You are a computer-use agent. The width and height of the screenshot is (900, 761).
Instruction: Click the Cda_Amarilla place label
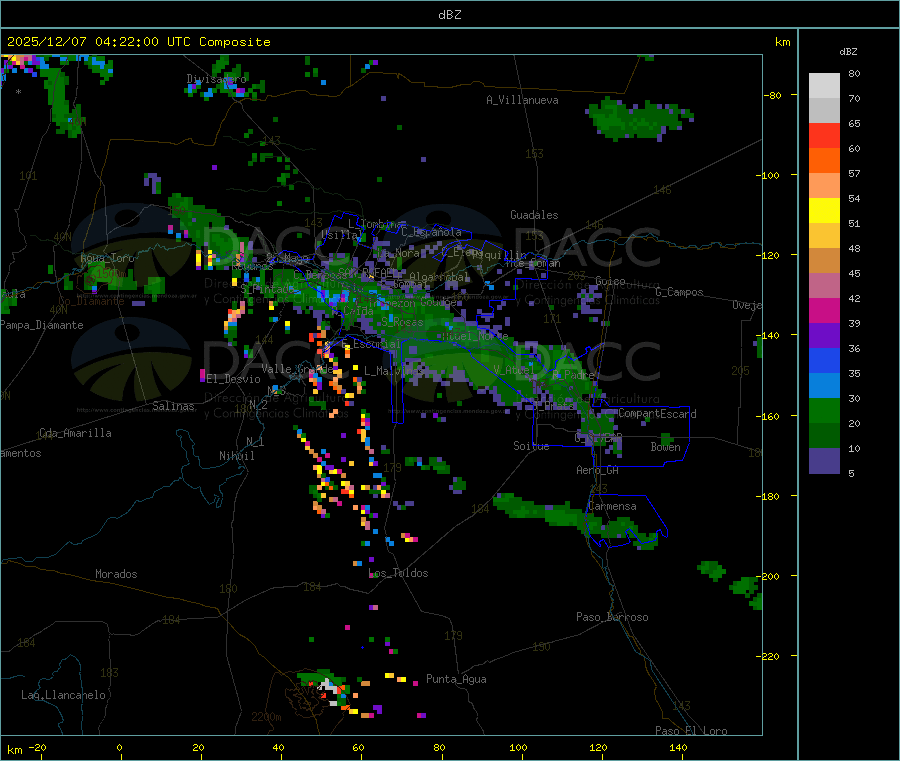point(75,433)
